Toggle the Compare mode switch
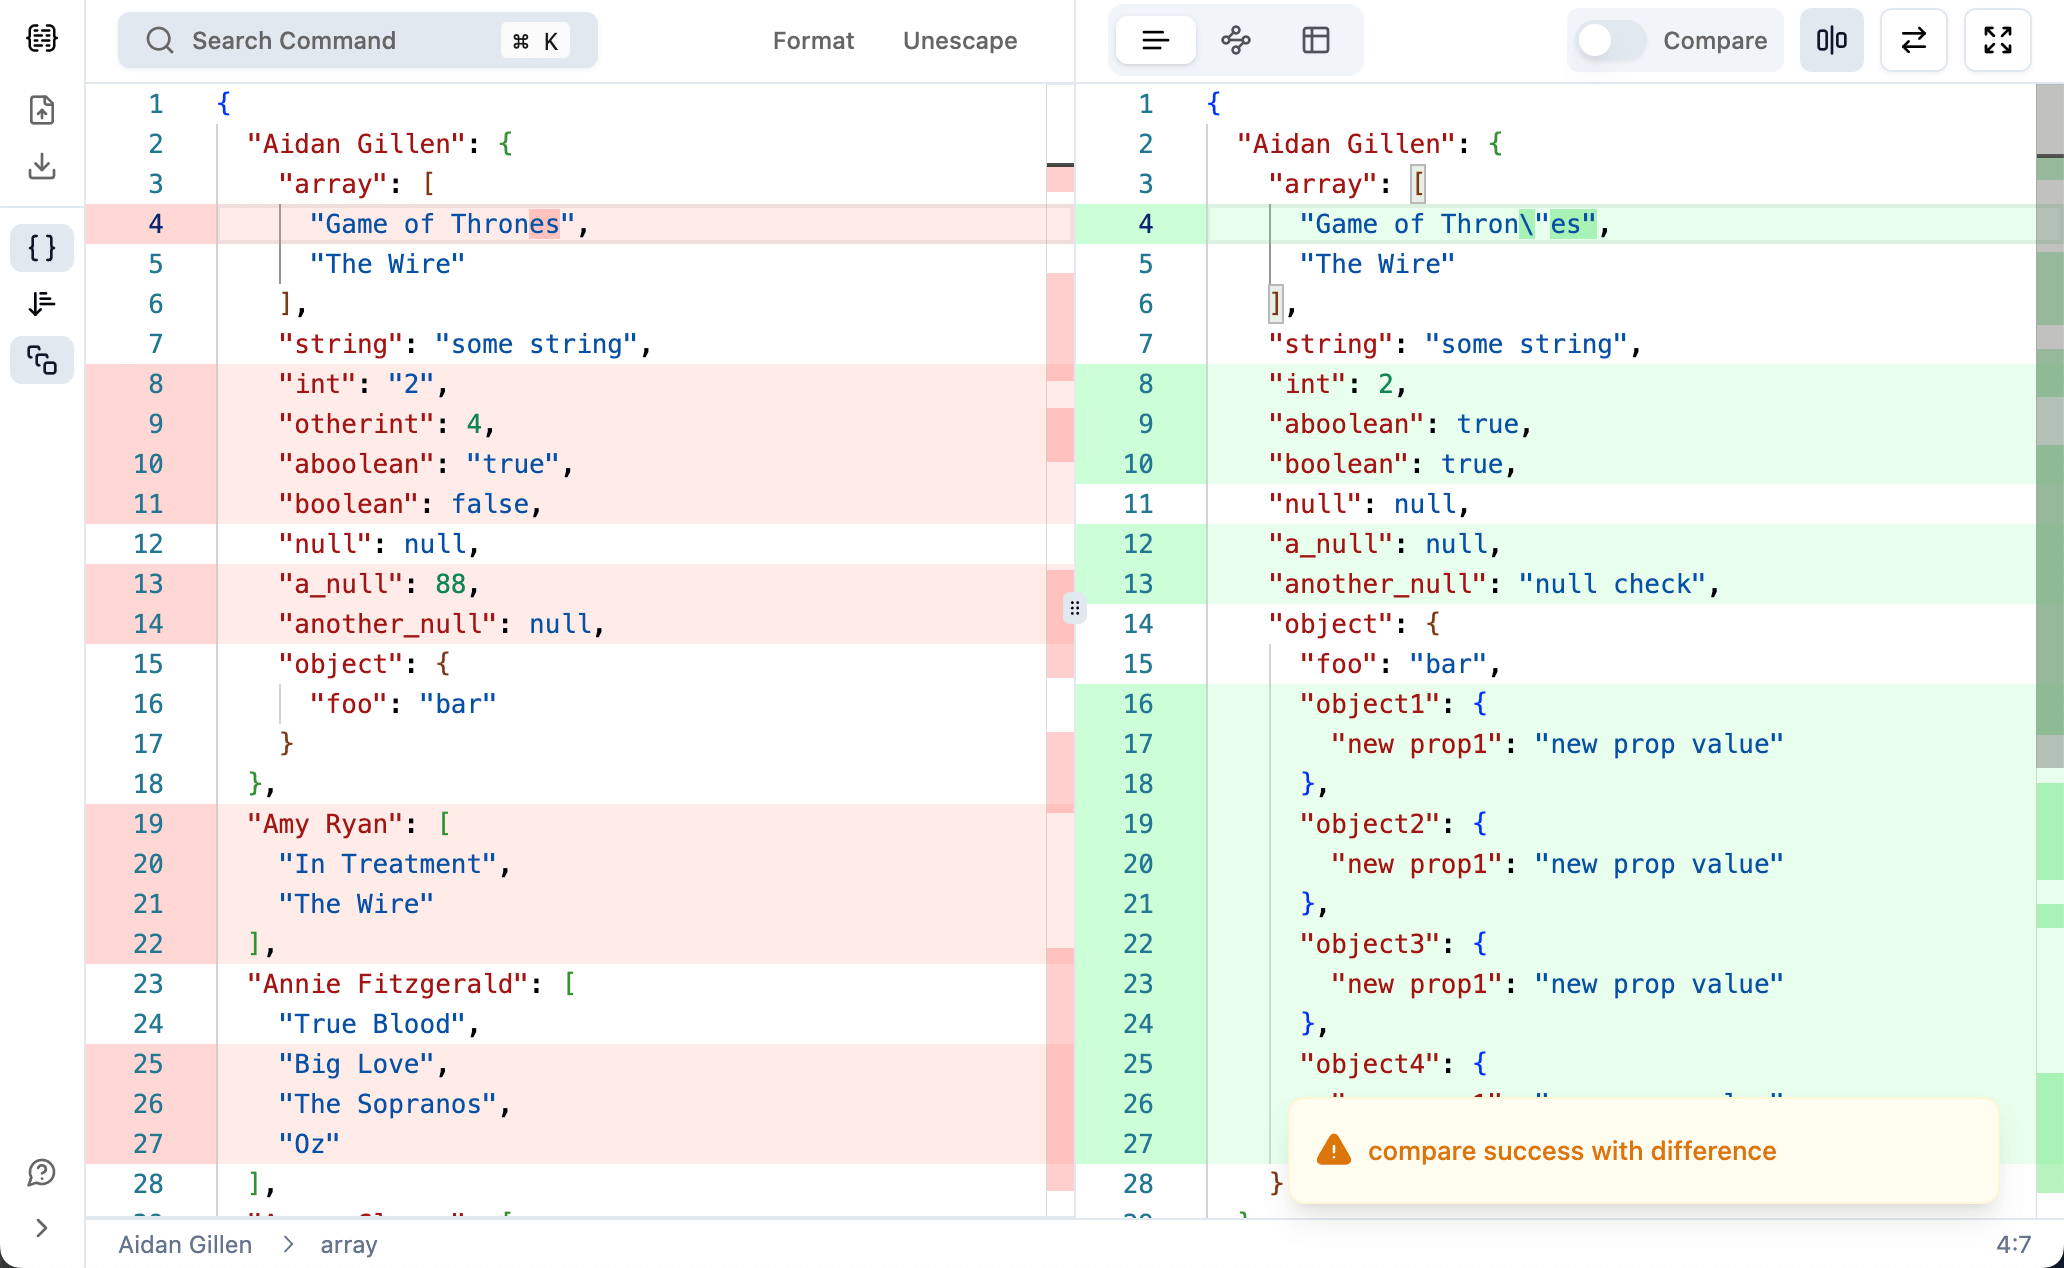2064x1268 pixels. pyautogui.click(x=1607, y=41)
